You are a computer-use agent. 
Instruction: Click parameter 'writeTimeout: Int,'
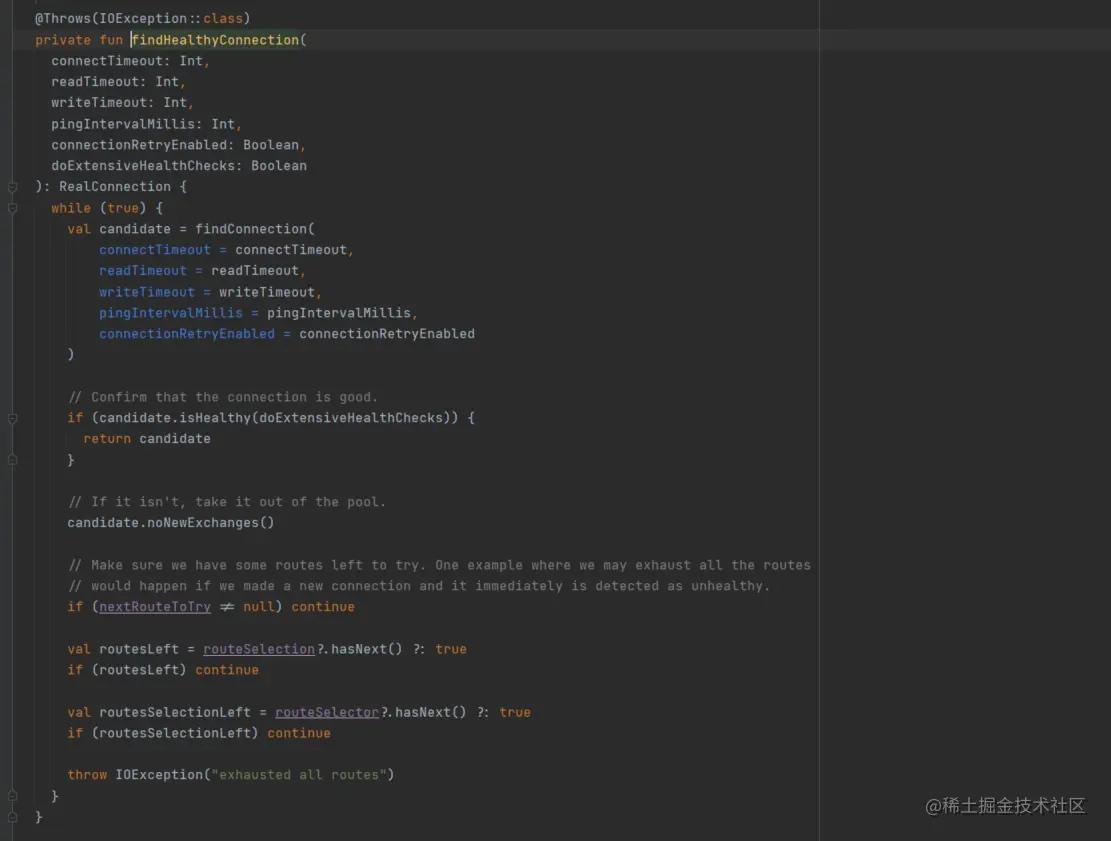[x=123, y=103]
